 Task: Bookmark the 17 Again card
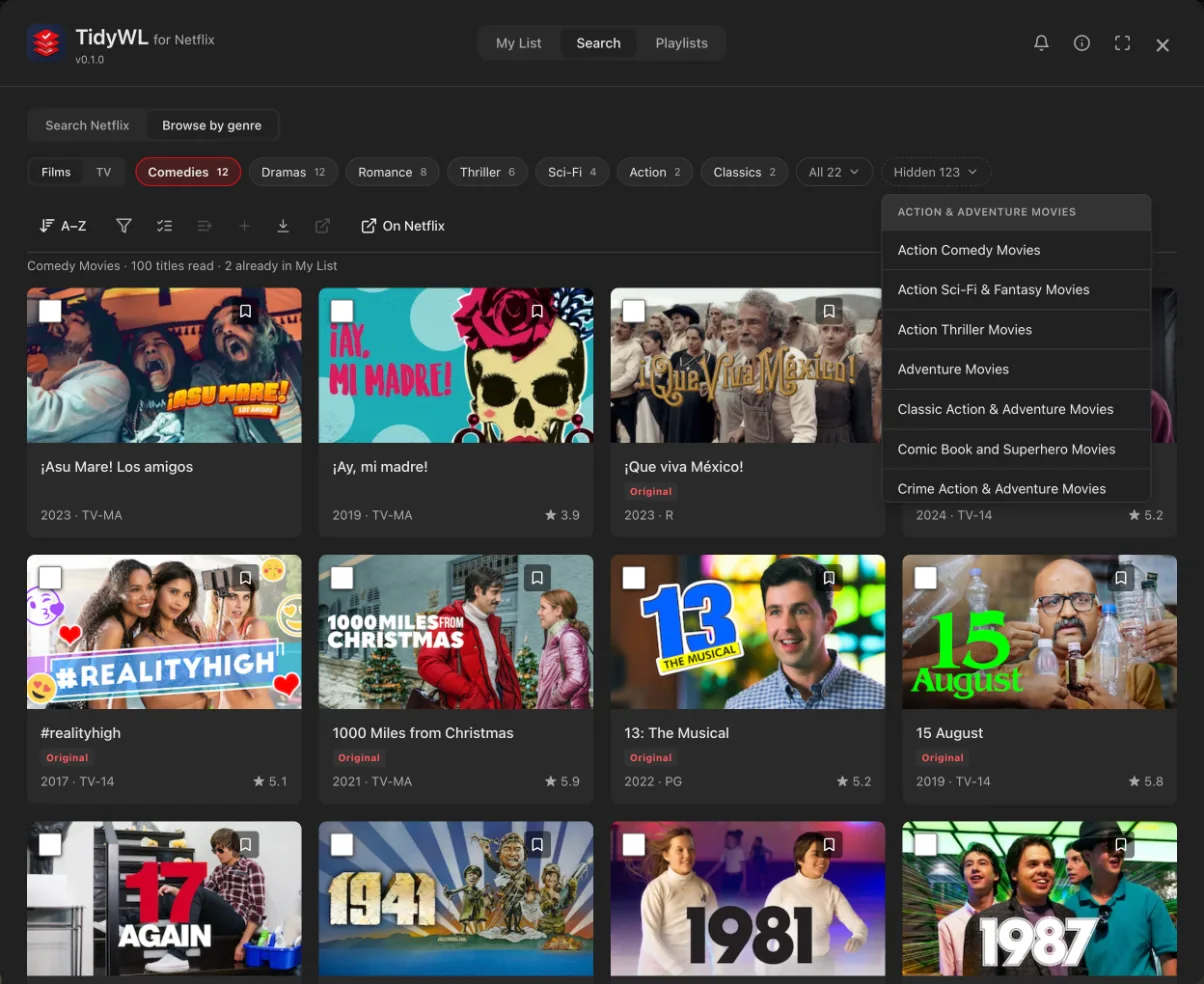tap(246, 844)
